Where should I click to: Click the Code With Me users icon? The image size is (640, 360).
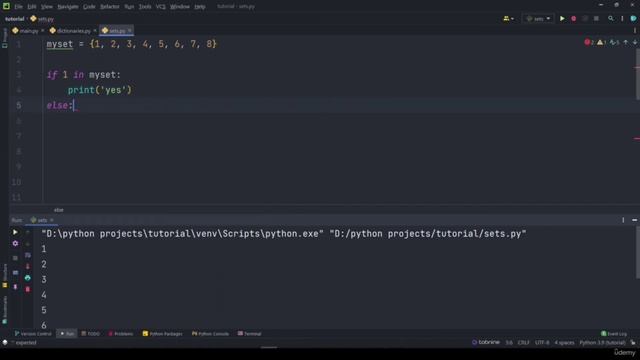tap(506, 18)
